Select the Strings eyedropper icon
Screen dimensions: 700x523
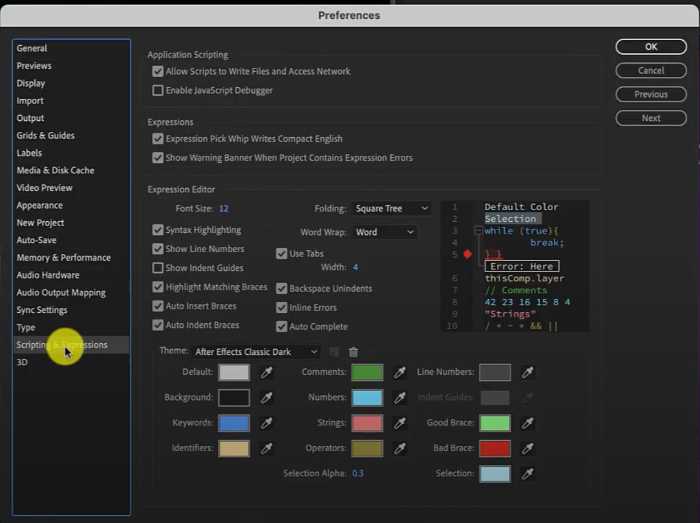click(x=400, y=423)
